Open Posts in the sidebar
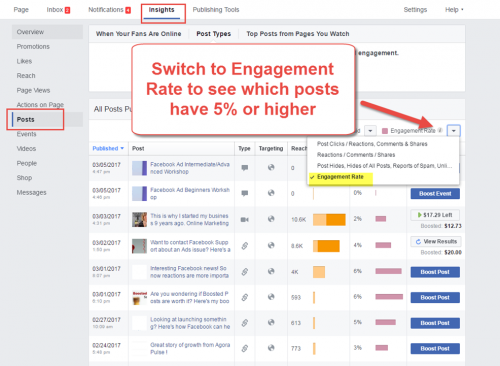Screen dimensions: 500x366 coord(26,119)
